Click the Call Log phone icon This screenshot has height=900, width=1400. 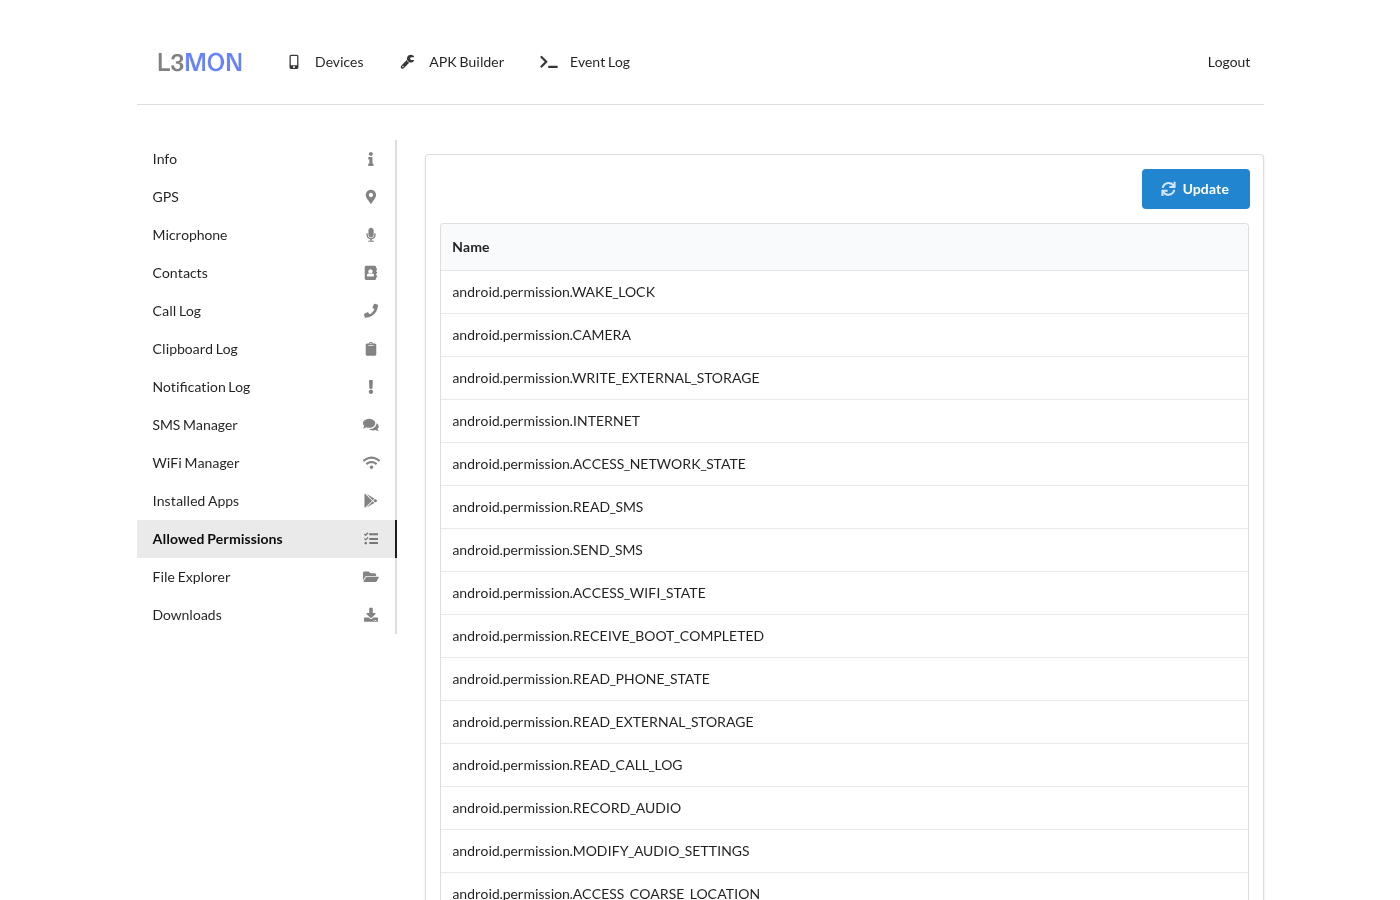point(371,311)
